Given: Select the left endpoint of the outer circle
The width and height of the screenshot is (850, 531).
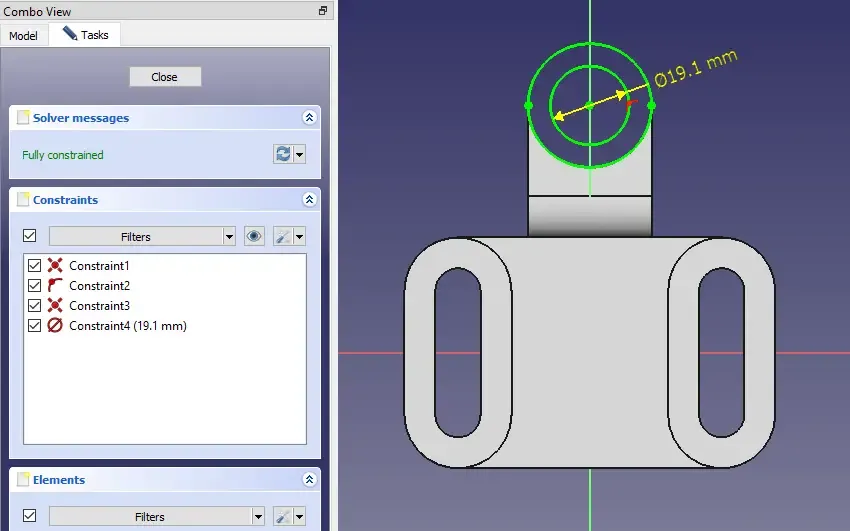Looking at the screenshot, I should [529, 106].
